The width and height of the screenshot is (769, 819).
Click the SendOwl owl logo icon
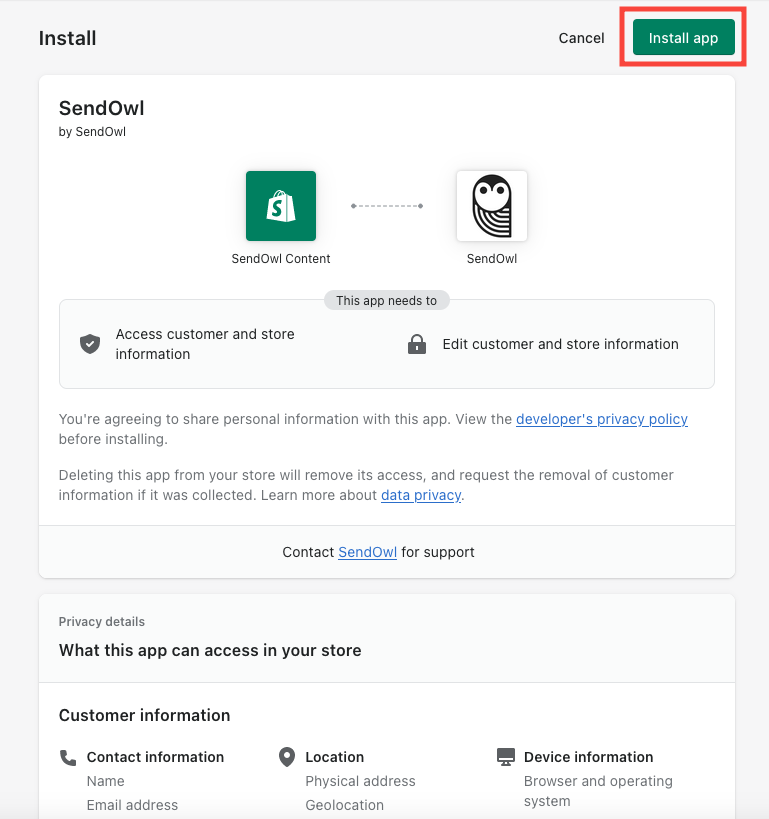(492, 206)
